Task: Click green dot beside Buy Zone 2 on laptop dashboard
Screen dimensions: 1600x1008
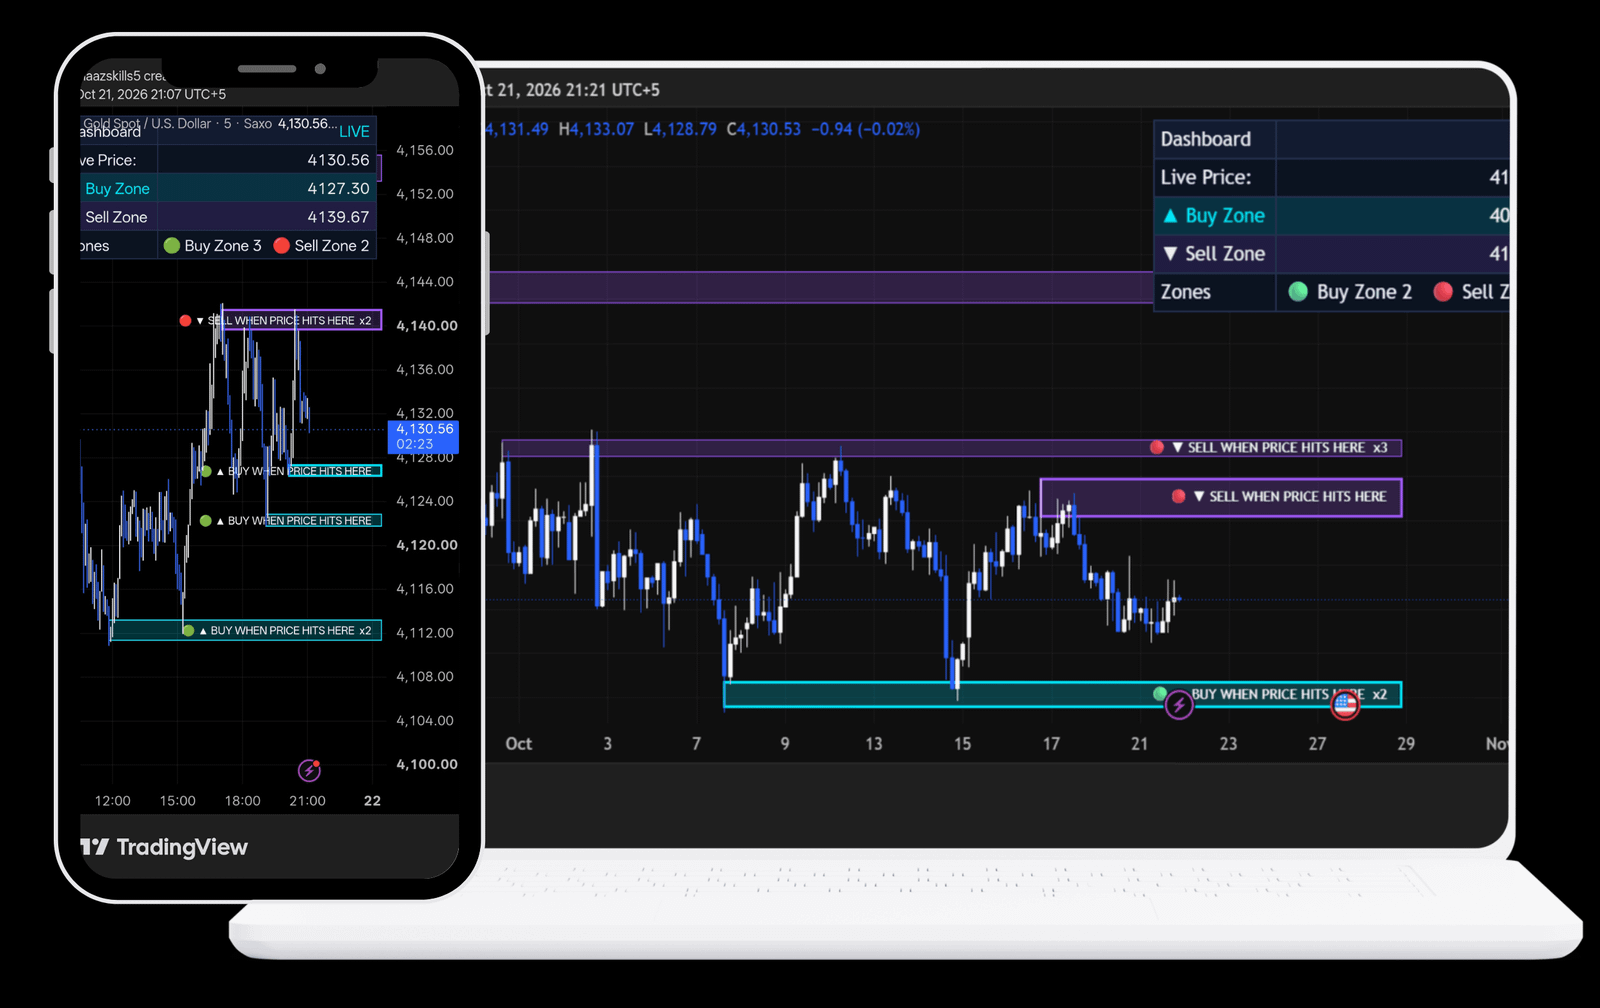Action: pyautogui.click(x=1298, y=292)
